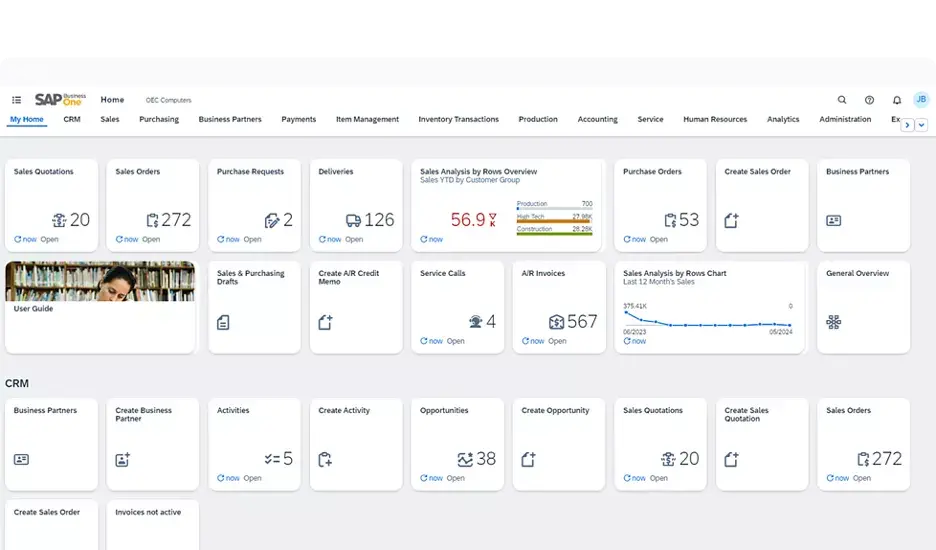Open the Human Resources tab
Screen dimensions: 936x550
pyautogui.click(x=714, y=119)
